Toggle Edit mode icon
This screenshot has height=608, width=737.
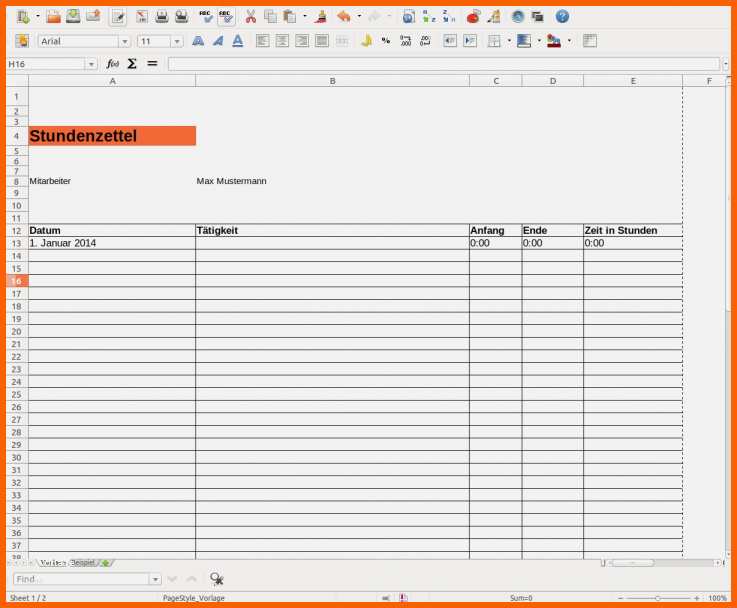[x=118, y=17]
